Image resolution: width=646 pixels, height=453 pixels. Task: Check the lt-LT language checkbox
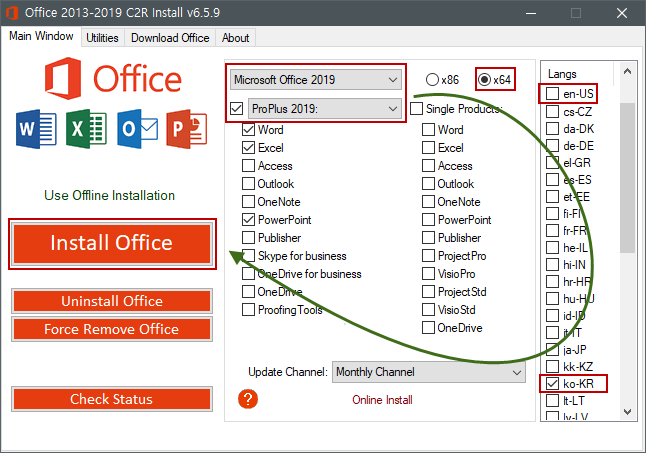click(552, 401)
